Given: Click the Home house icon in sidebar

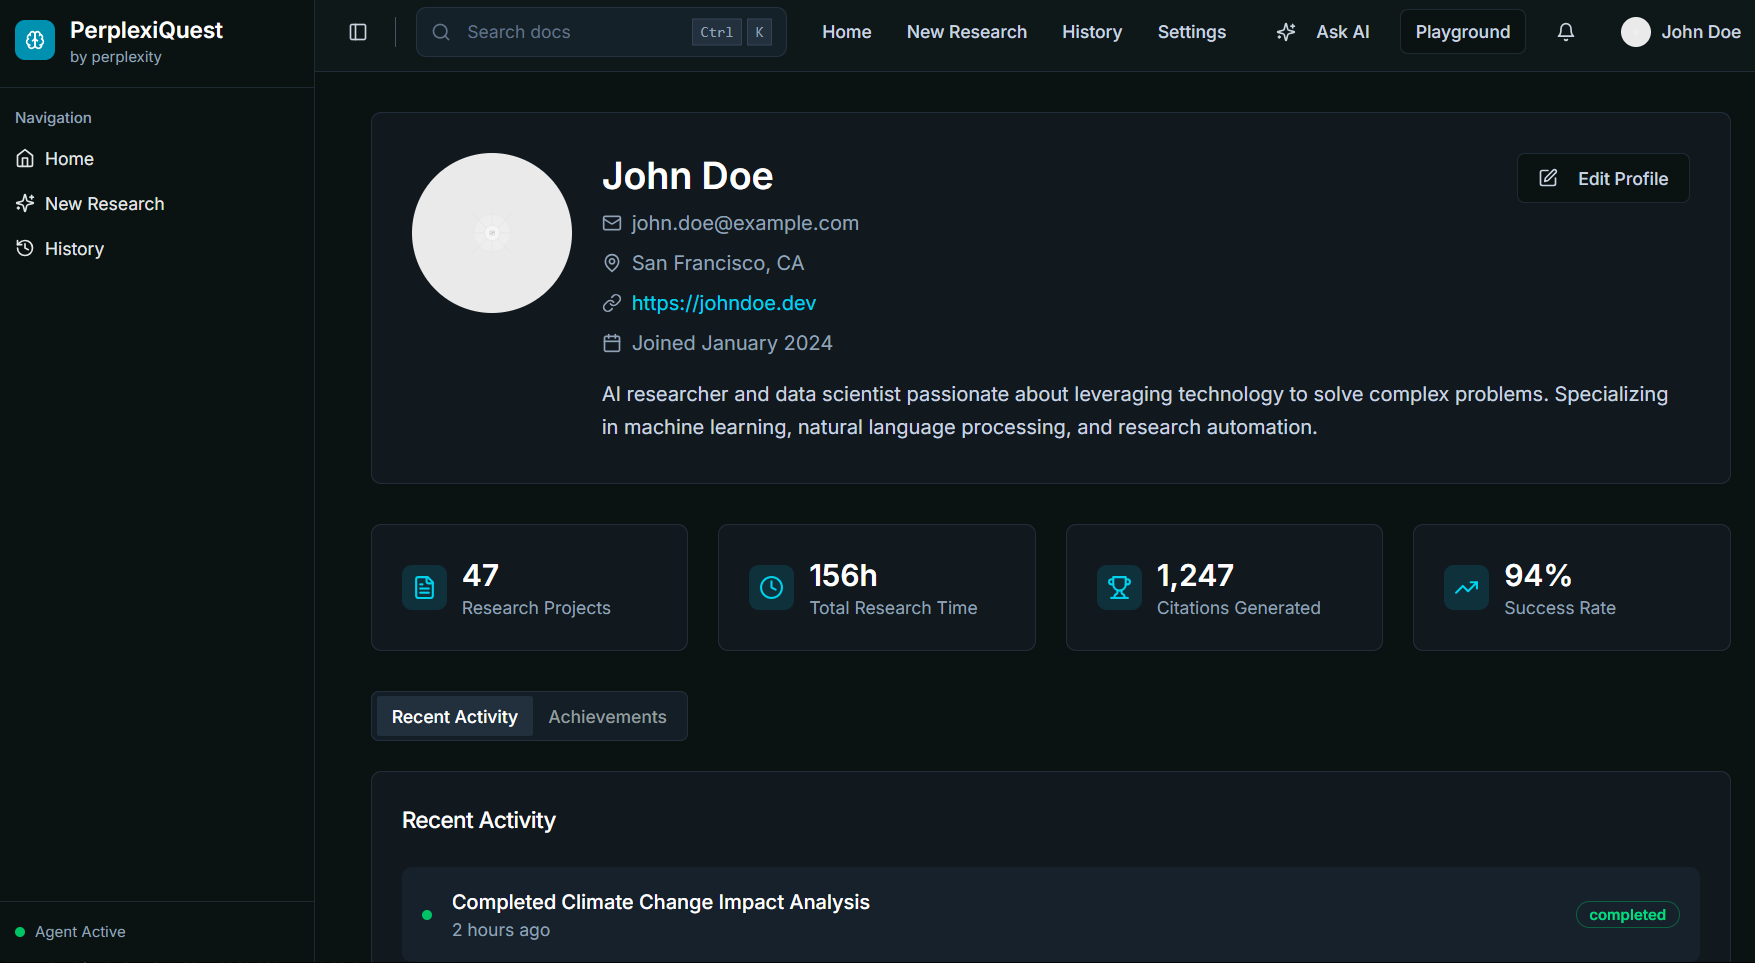Looking at the screenshot, I should point(25,159).
